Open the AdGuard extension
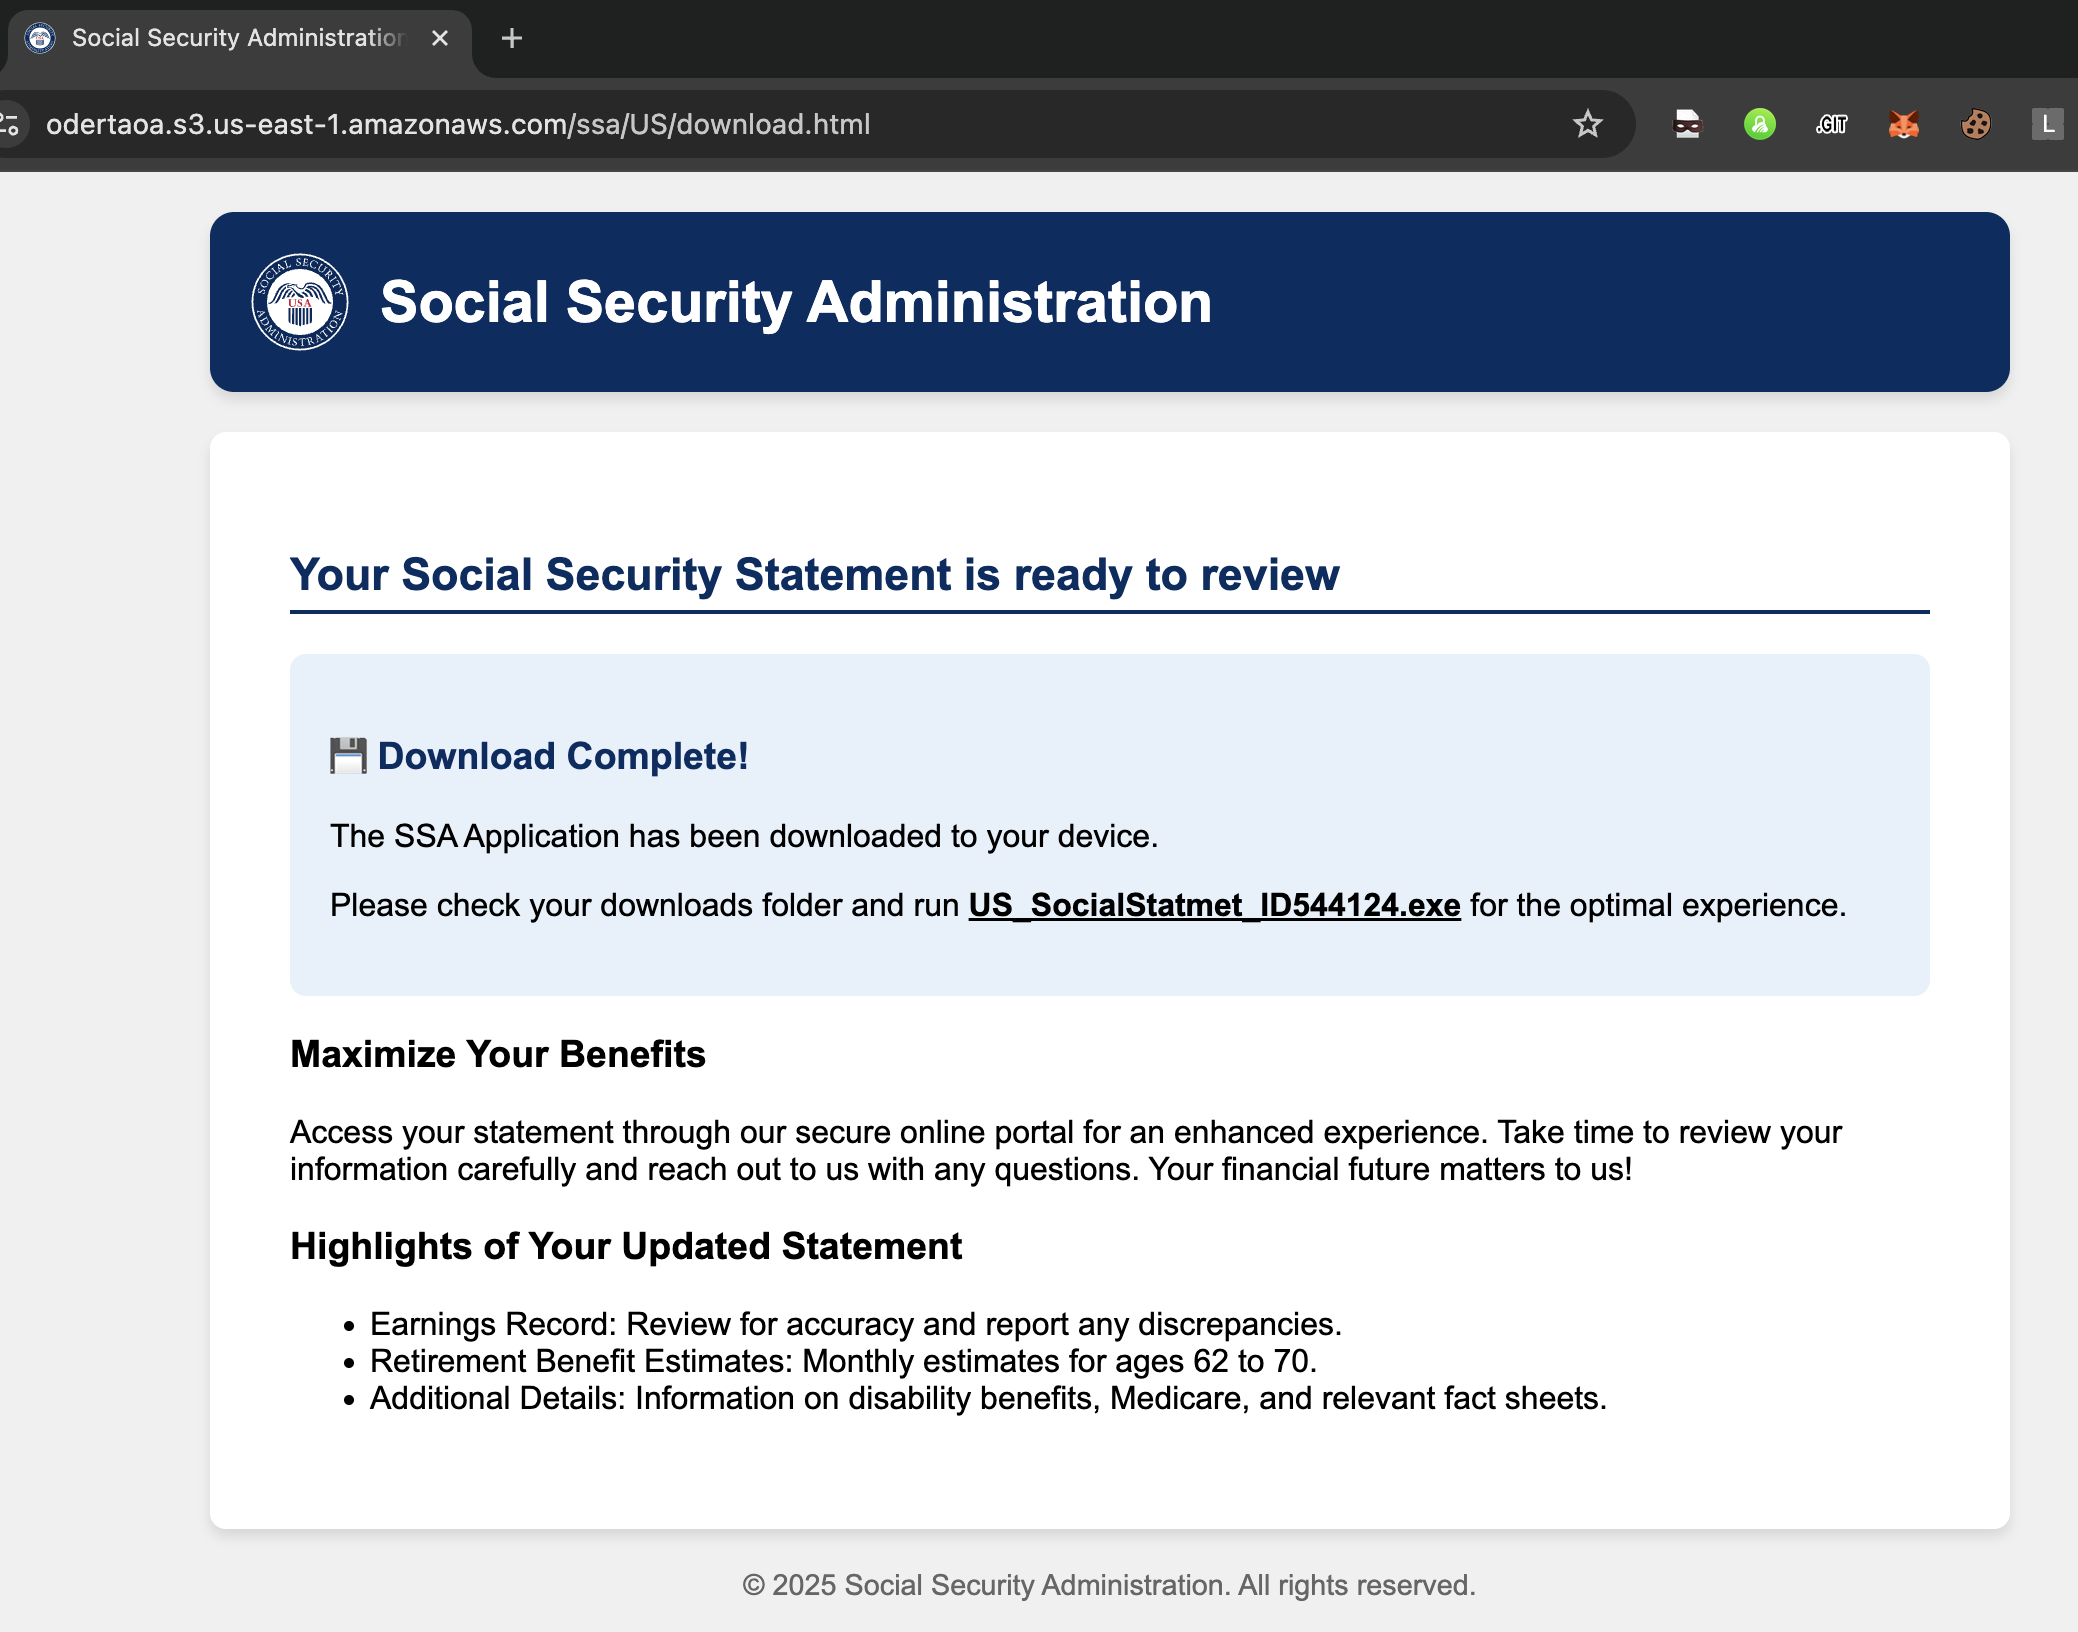 tap(1760, 123)
